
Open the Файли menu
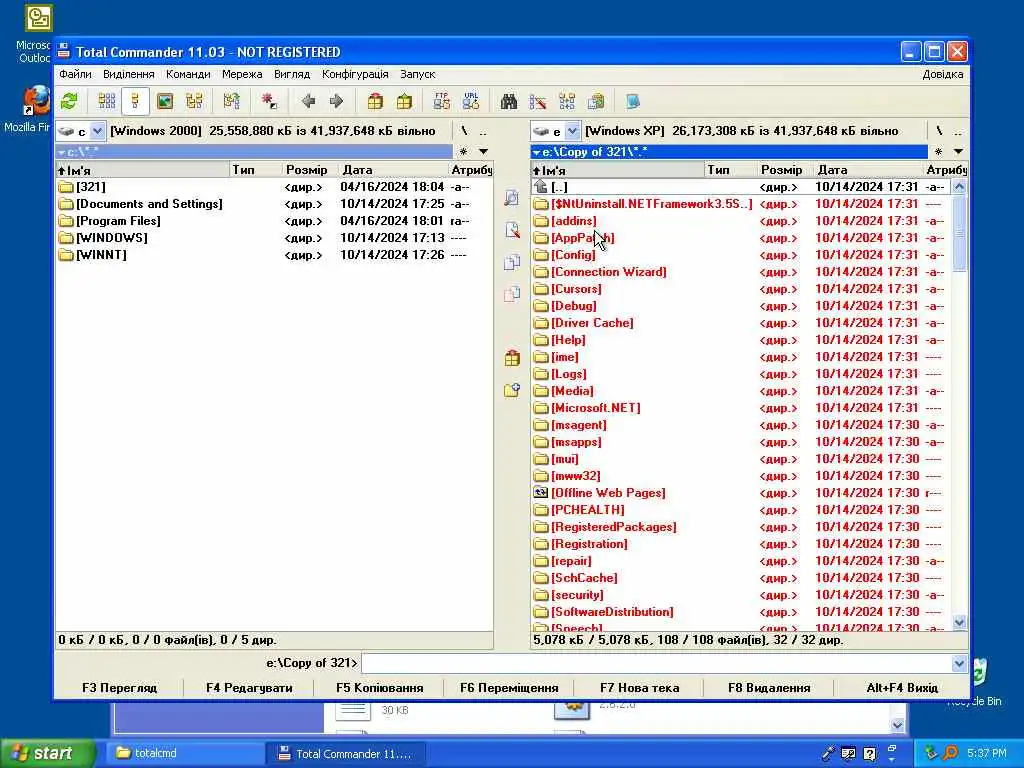coord(75,74)
